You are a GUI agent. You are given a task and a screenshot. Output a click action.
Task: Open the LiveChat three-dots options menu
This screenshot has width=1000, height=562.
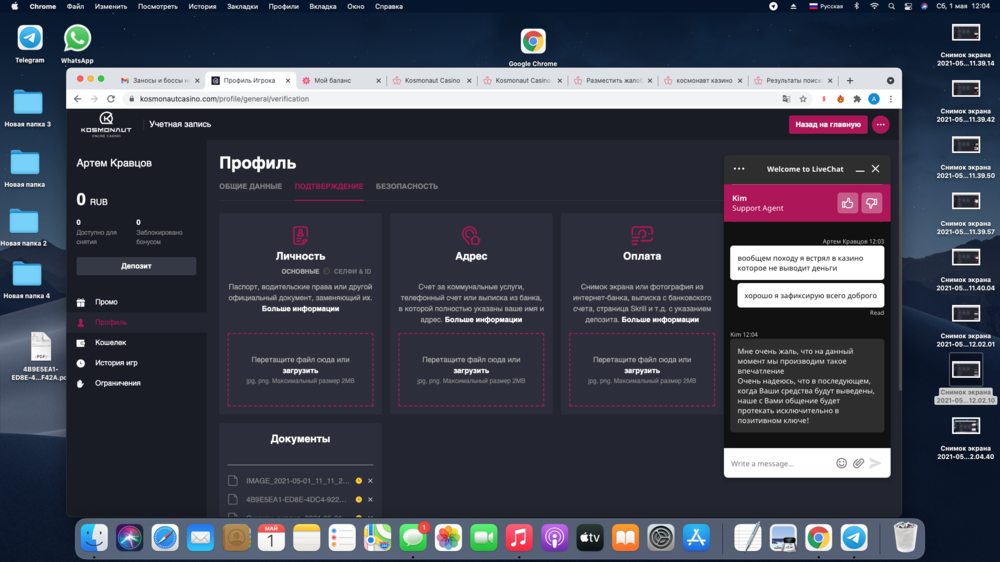point(739,169)
